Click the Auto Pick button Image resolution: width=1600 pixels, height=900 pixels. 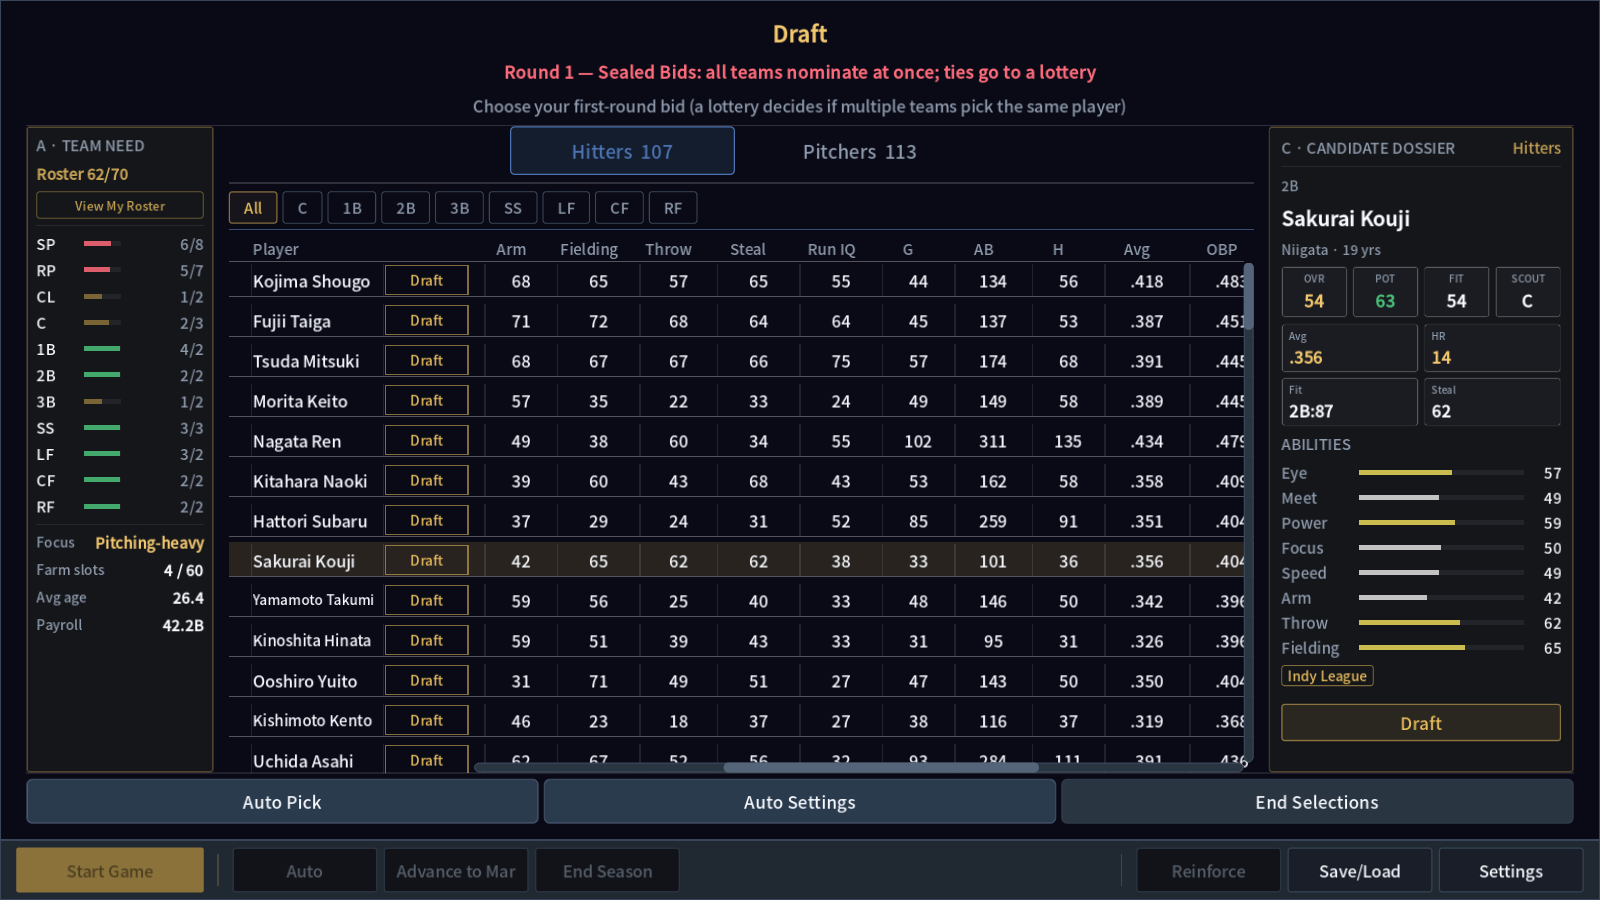pos(282,802)
